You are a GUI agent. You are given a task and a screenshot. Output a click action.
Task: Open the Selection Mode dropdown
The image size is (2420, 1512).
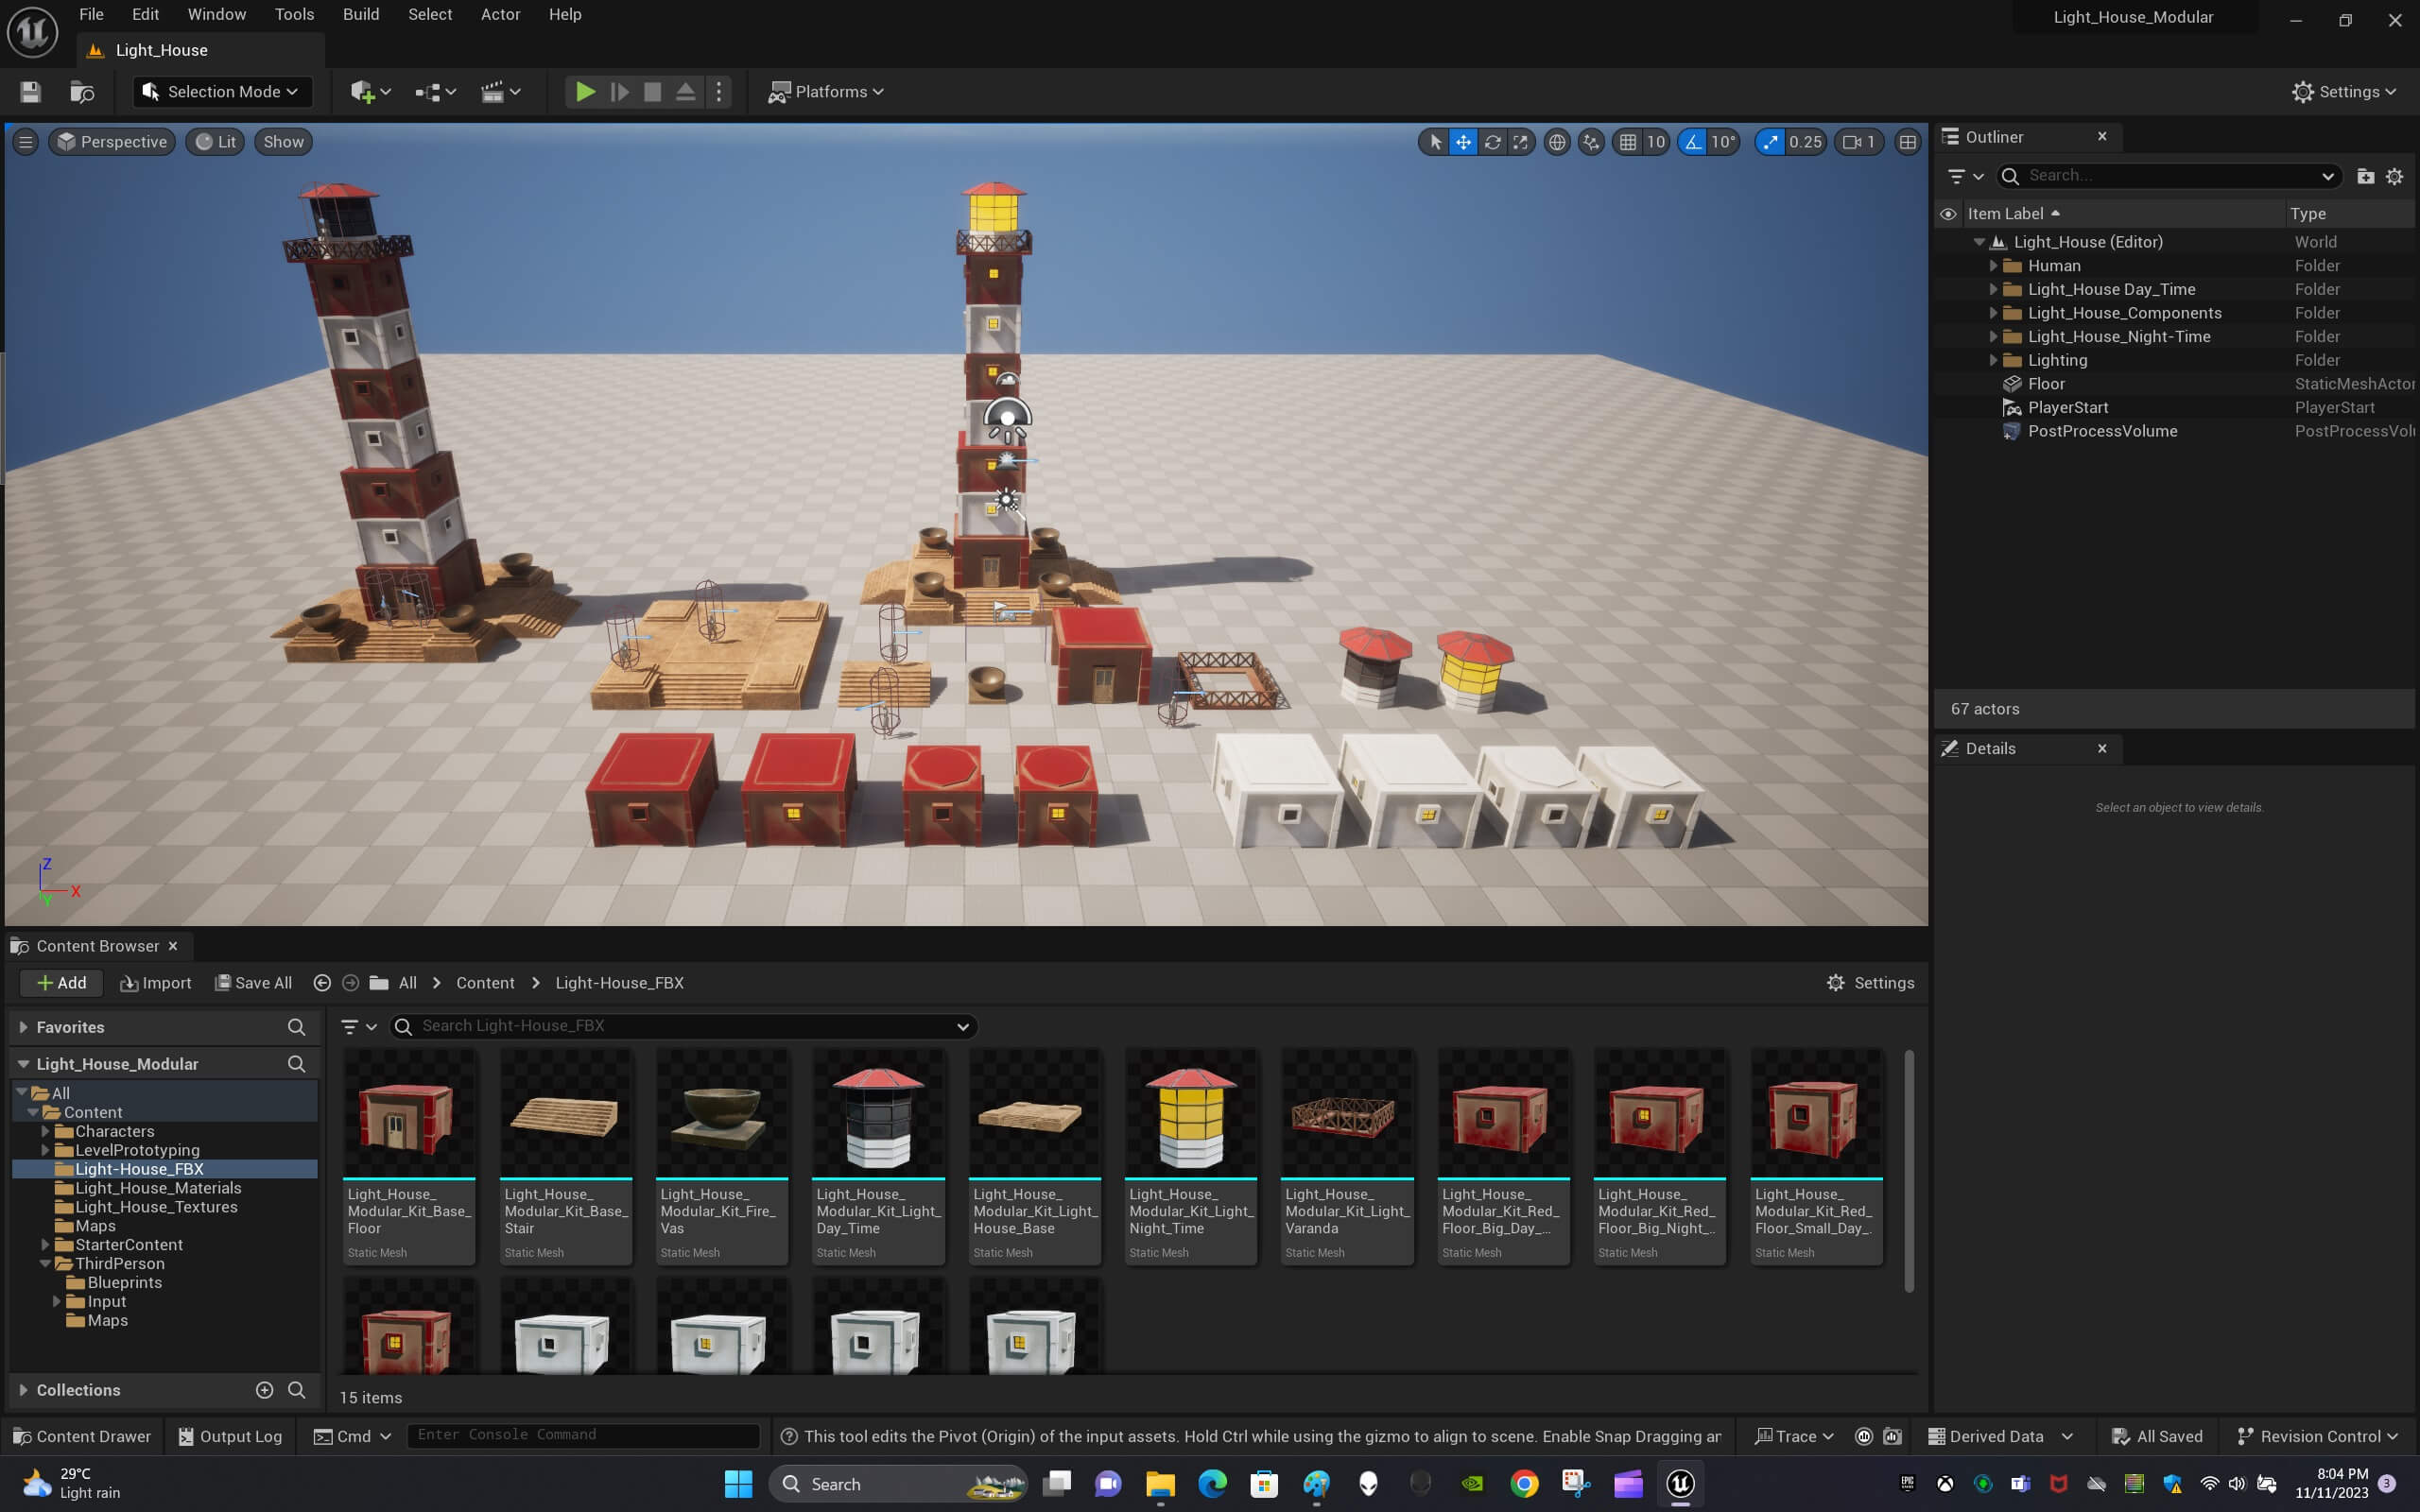pos(222,92)
